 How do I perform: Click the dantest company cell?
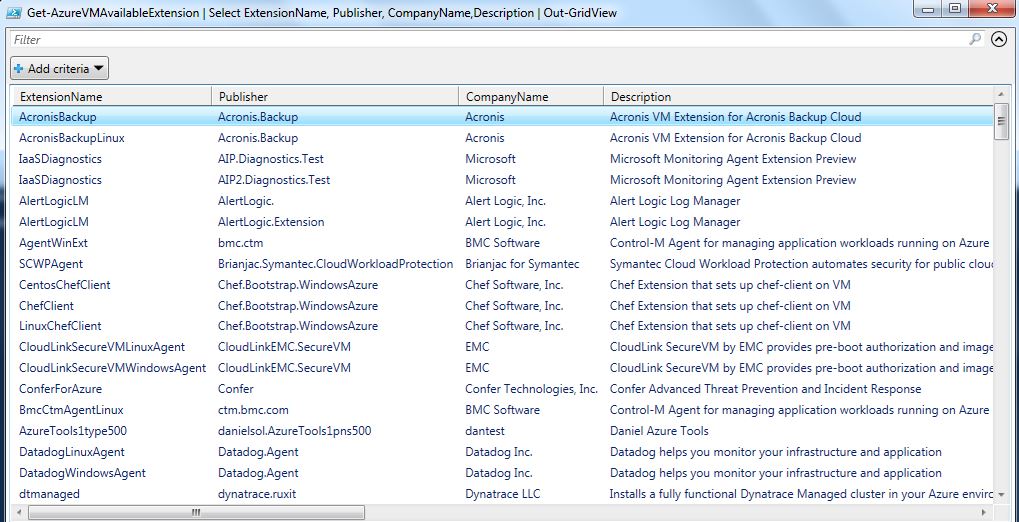485,430
